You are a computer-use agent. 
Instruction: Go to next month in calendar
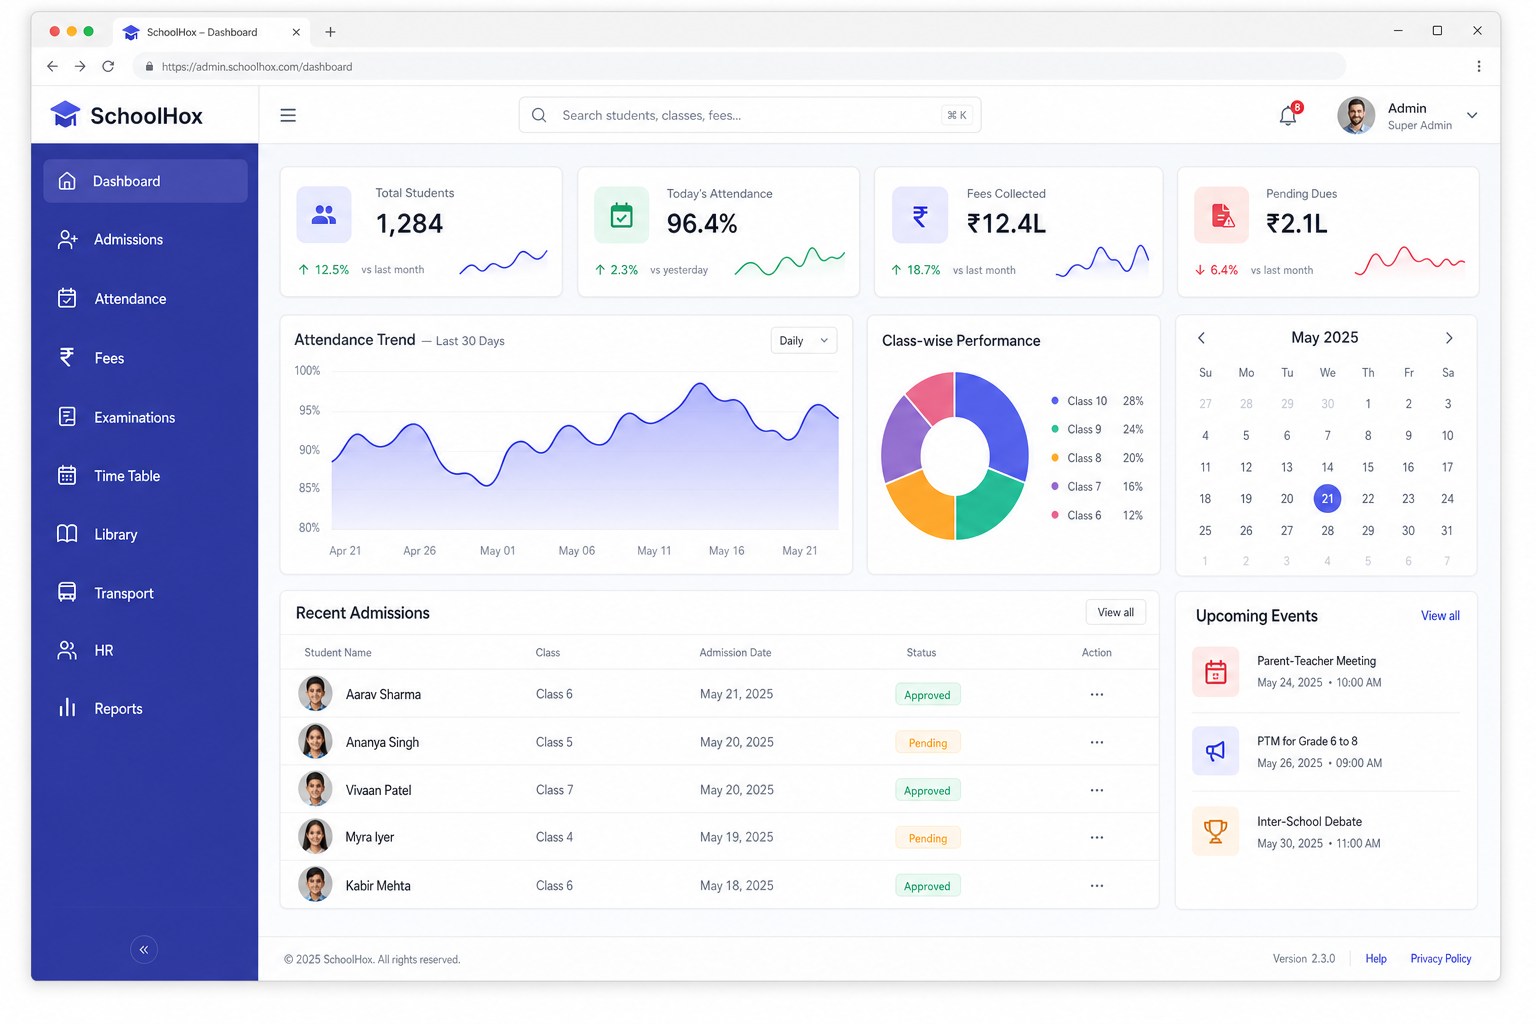(x=1449, y=338)
